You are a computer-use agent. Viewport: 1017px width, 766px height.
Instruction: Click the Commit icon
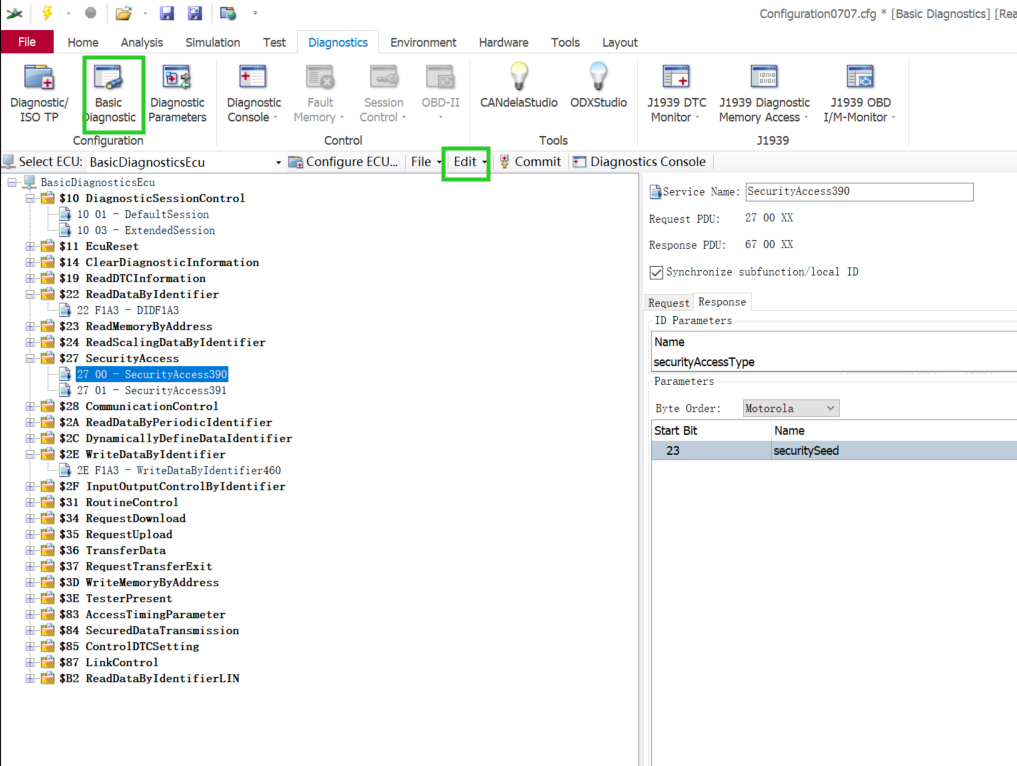[505, 162]
